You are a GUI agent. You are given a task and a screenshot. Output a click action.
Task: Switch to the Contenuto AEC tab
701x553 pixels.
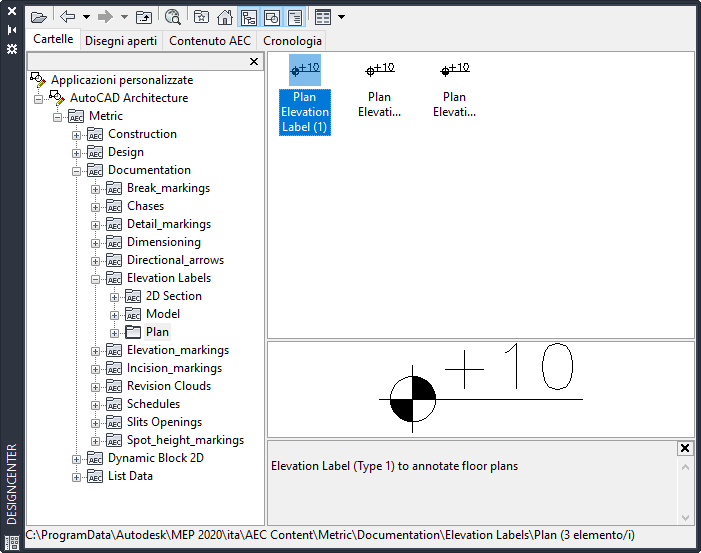point(210,41)
